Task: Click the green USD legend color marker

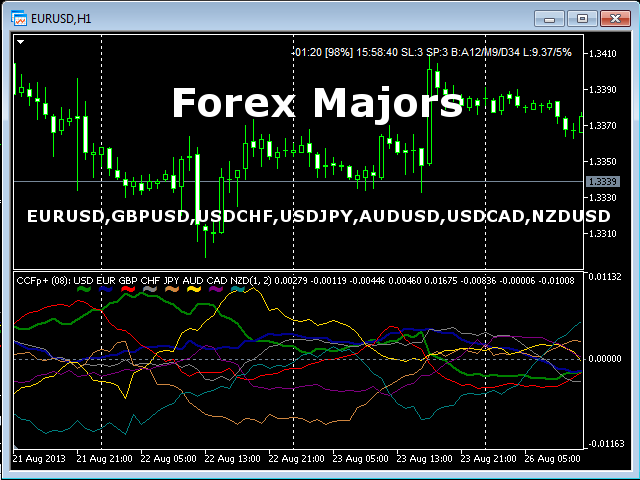Action: (x=84, y=289)
